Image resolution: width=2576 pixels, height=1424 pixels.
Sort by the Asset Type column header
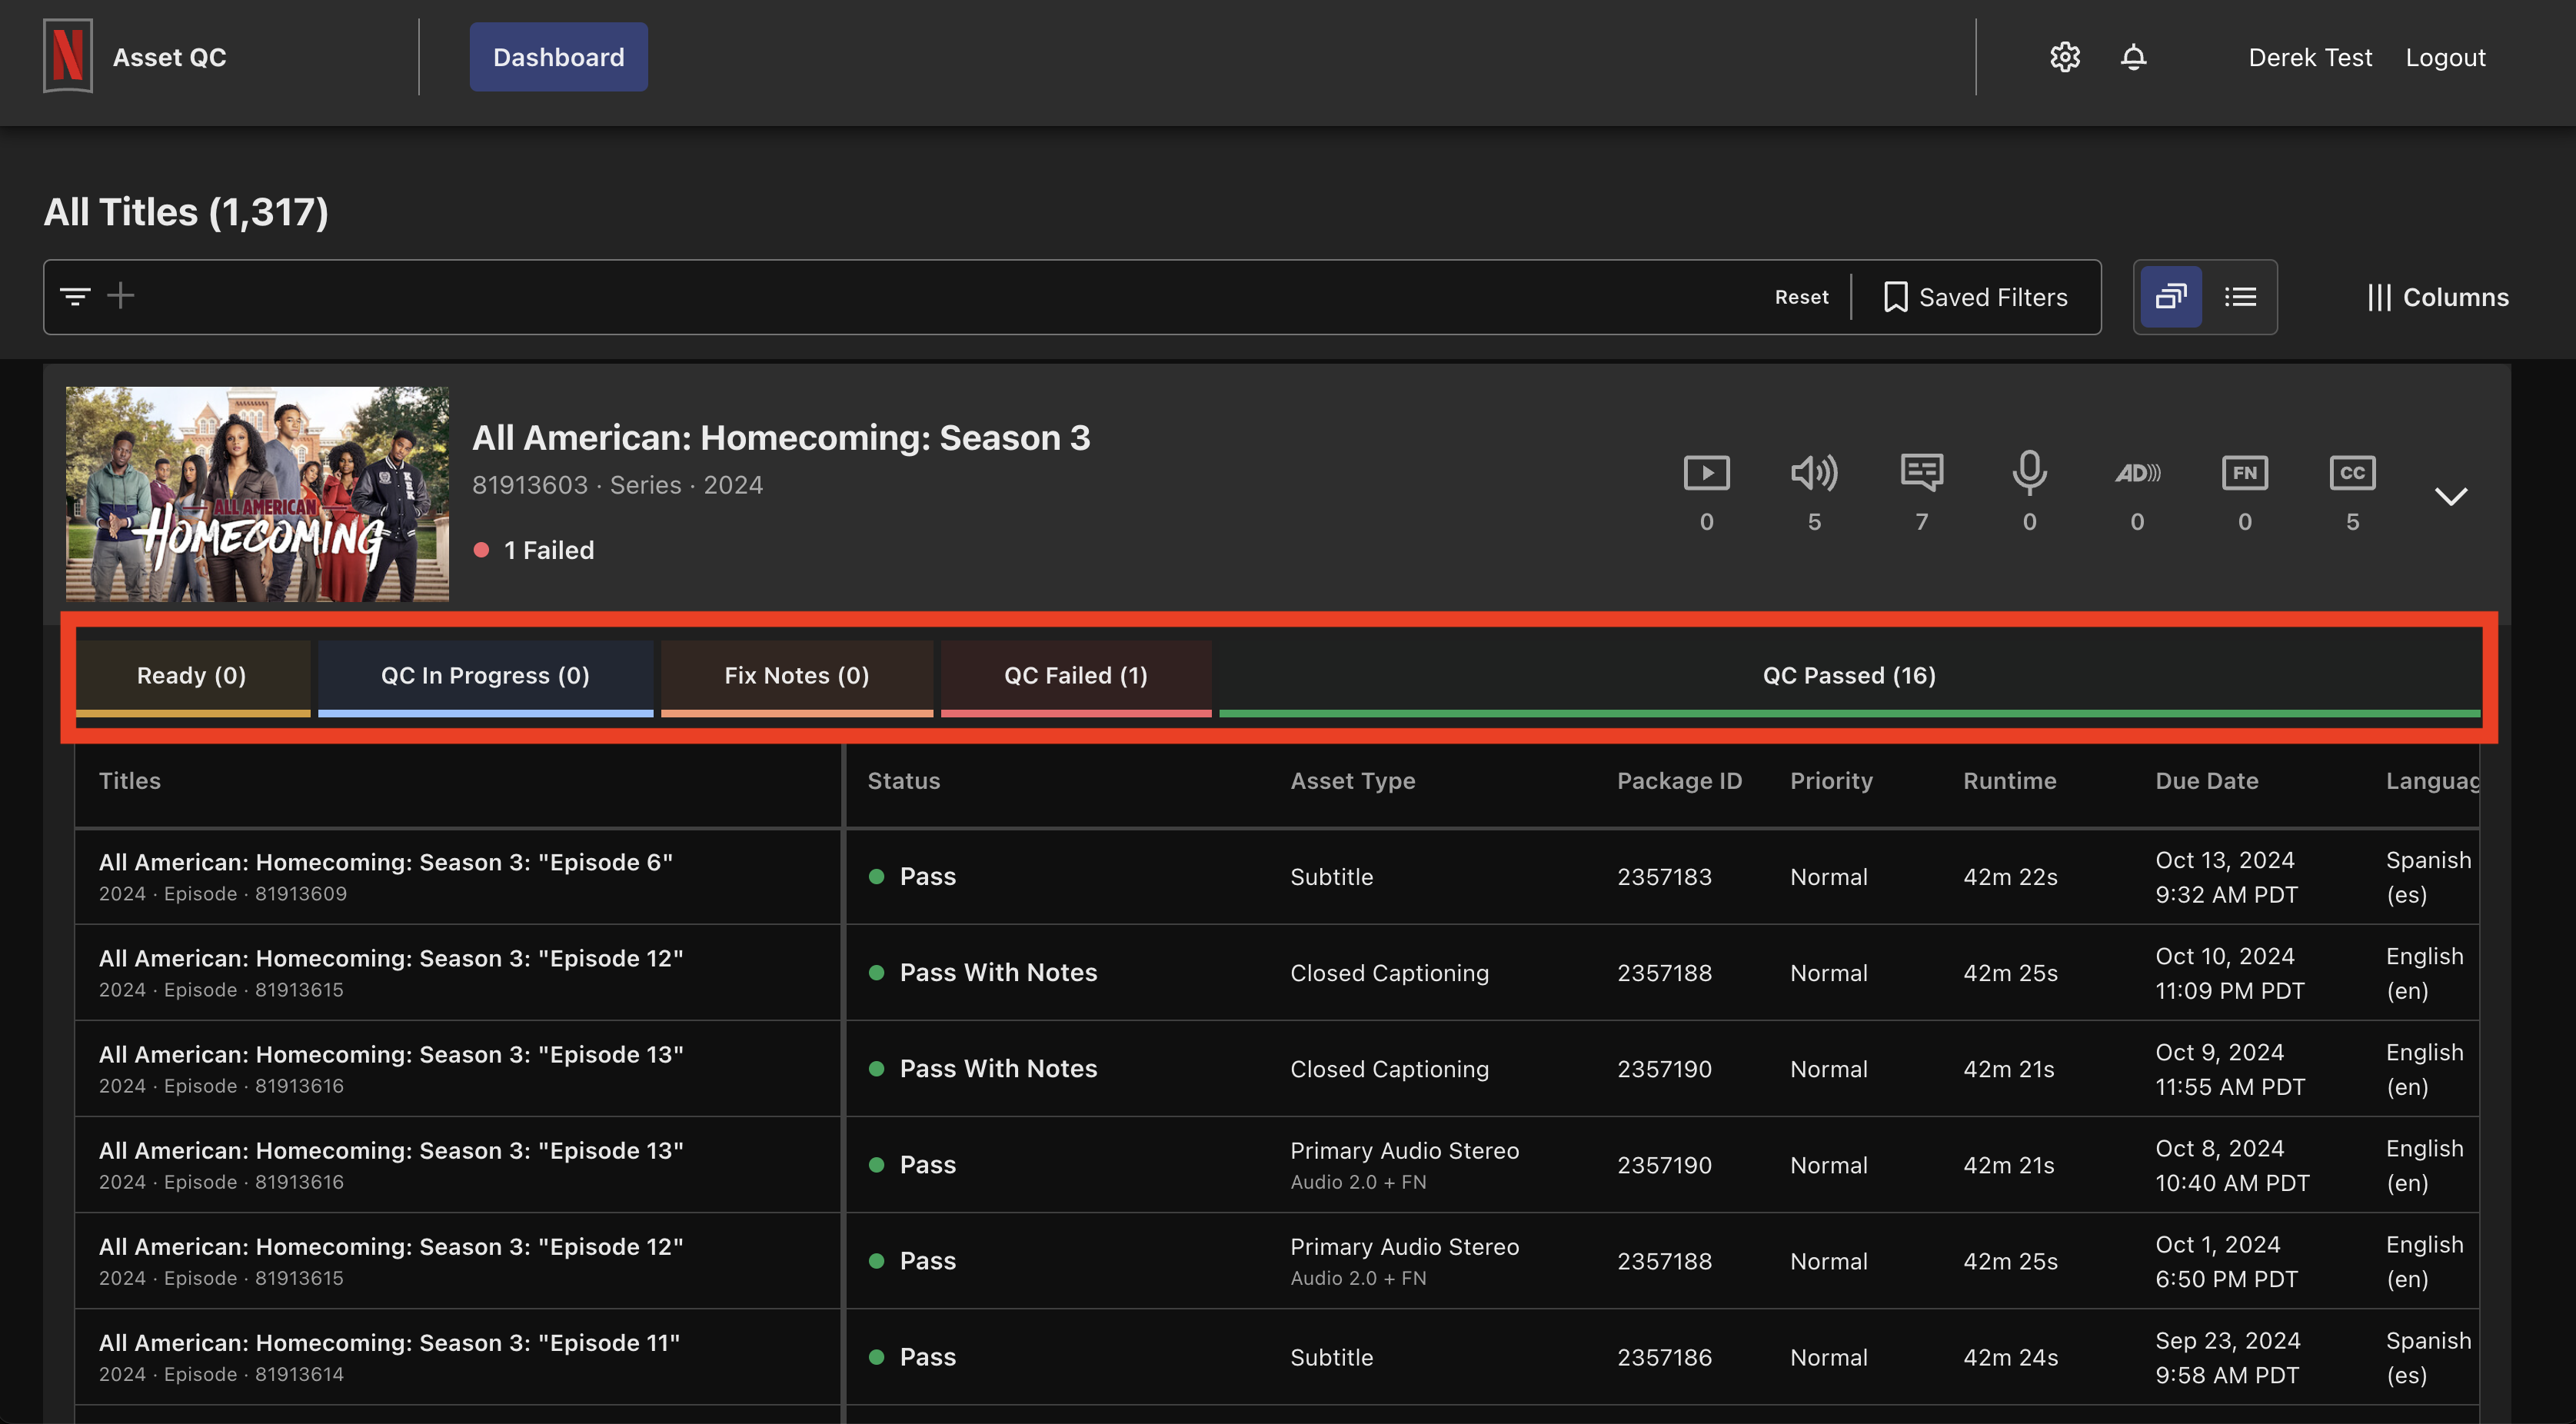1352,781
